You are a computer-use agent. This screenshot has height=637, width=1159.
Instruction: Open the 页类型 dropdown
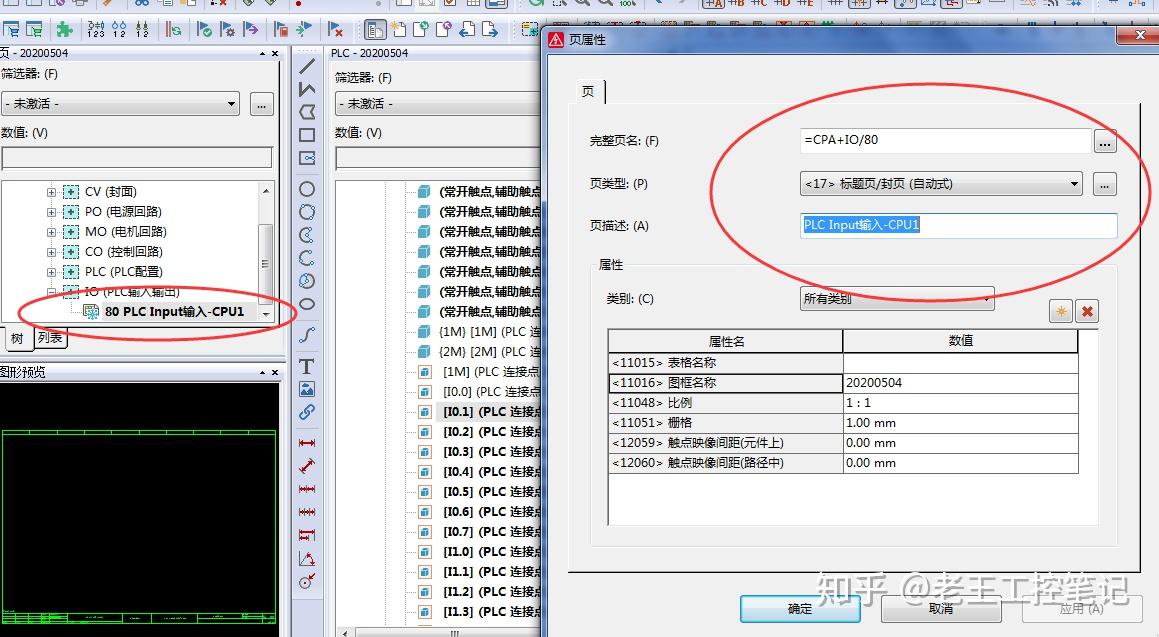point(1076,183)
